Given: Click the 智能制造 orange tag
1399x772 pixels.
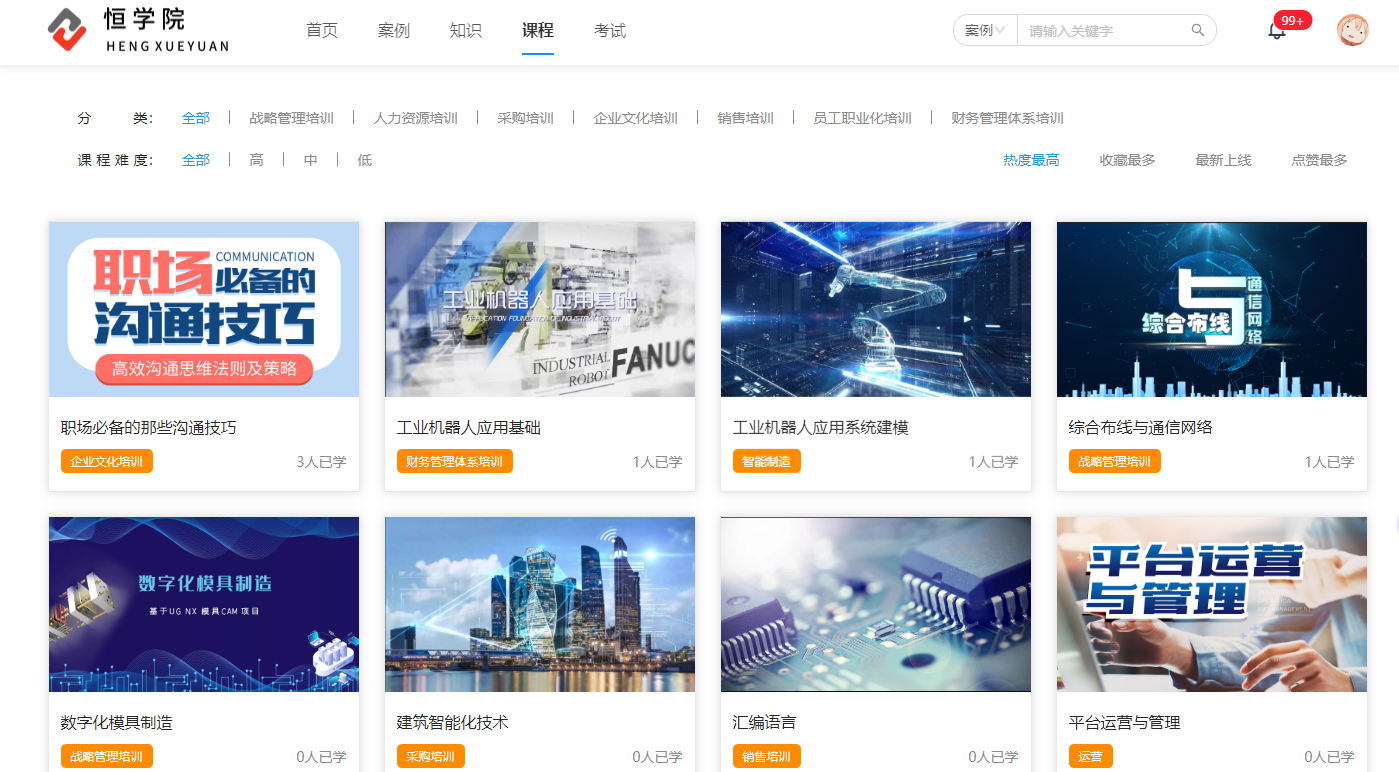Looking at the screenshot, I should point(766,461).
